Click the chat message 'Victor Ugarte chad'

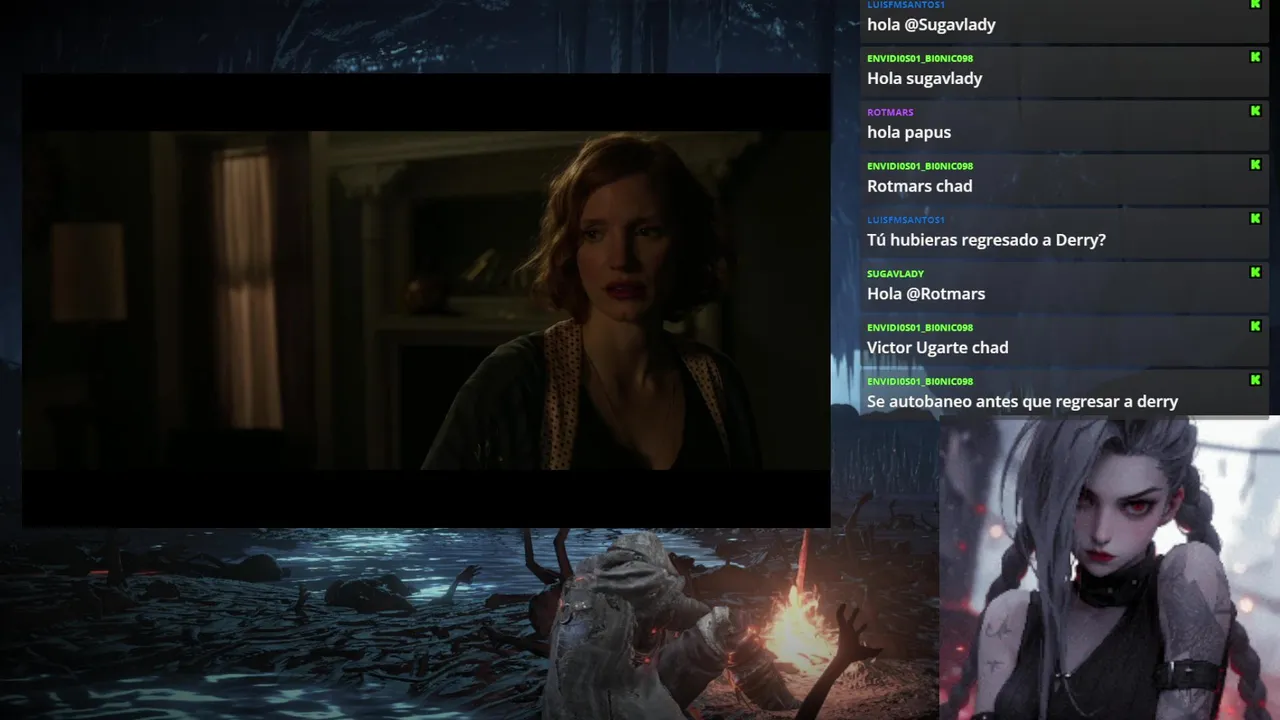click(x=938, y=348)
